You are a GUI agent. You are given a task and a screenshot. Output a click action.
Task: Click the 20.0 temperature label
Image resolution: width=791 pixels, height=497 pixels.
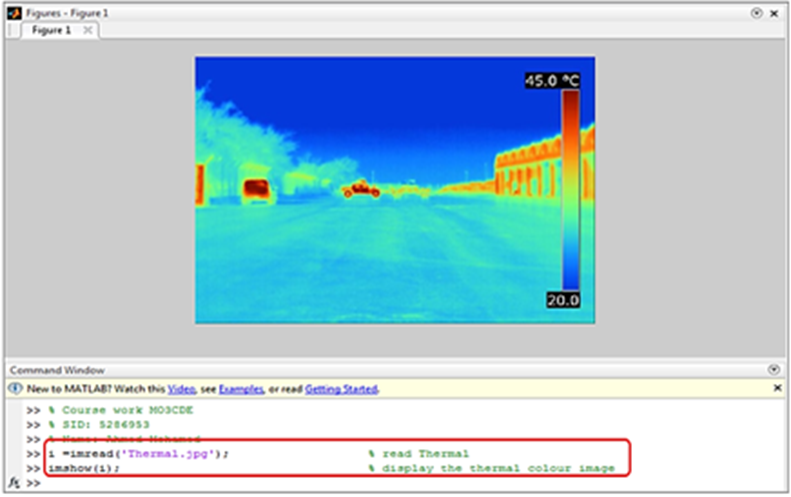pyautogui.click(x=563, y=300)
